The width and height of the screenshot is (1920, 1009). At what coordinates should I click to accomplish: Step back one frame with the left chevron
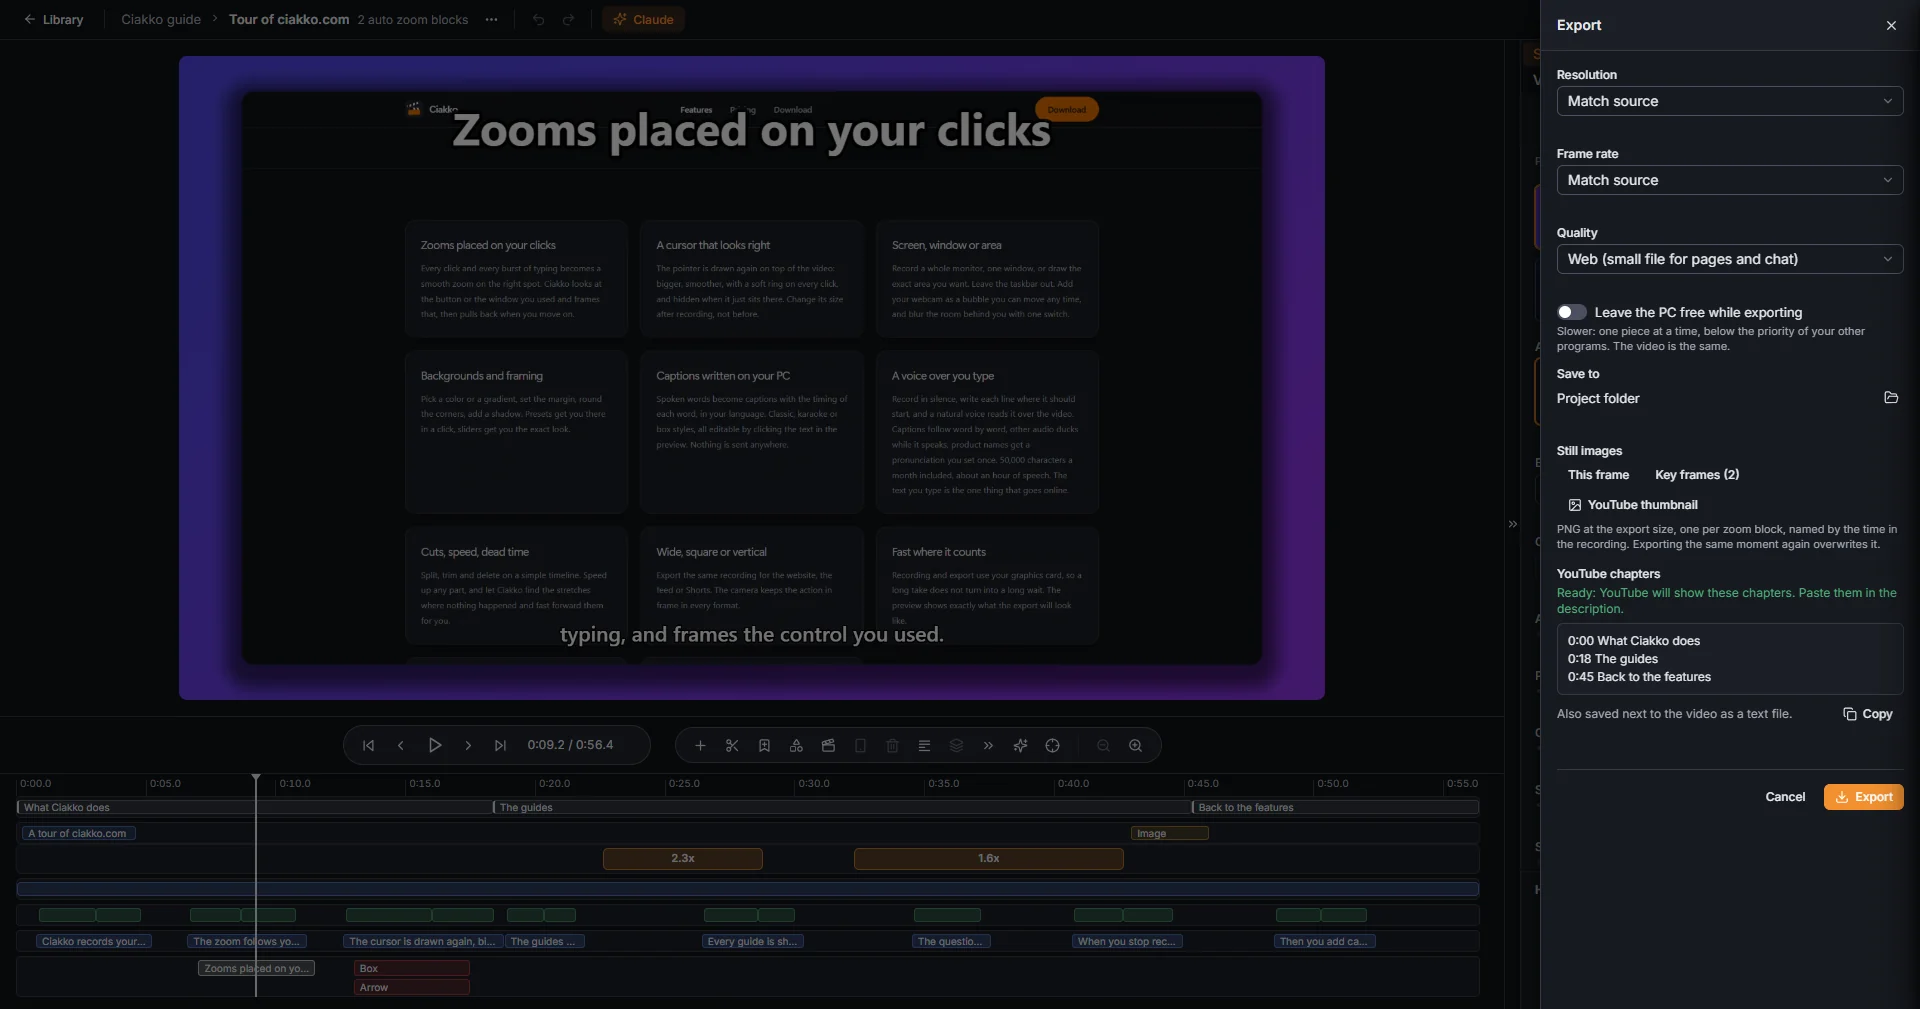click(x=401, y=745)
